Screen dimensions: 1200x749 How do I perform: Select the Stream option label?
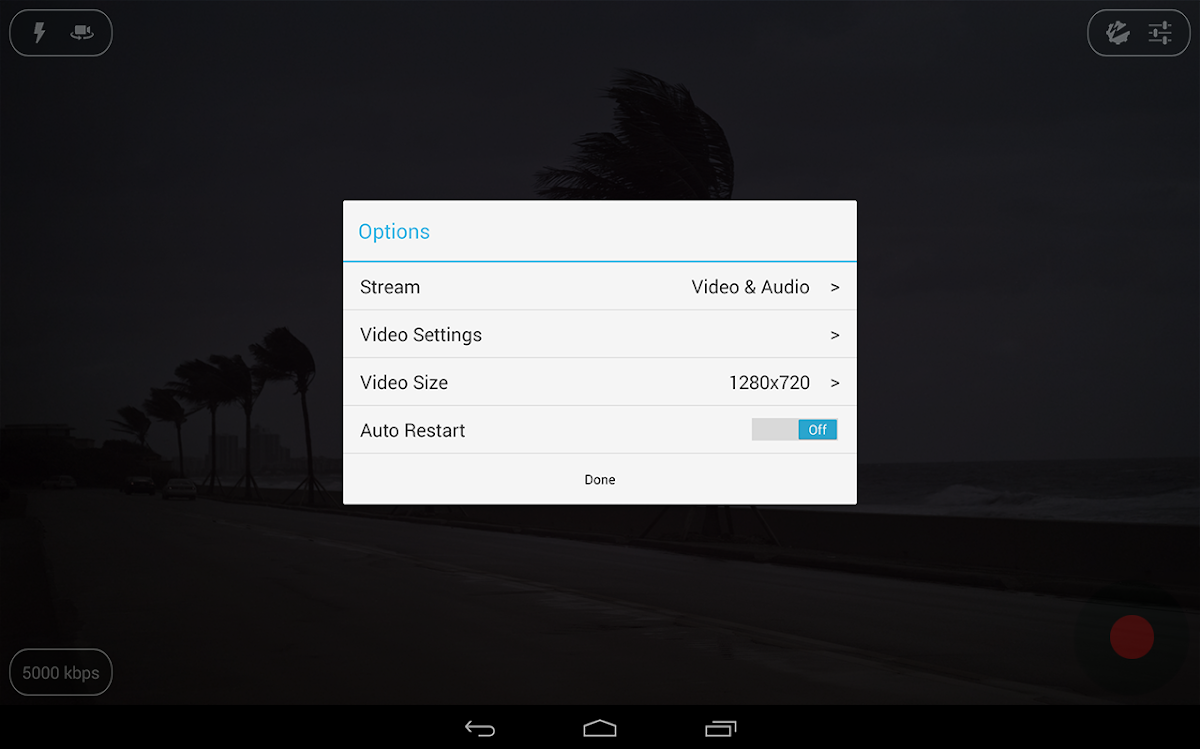click(x=390, y=287)
